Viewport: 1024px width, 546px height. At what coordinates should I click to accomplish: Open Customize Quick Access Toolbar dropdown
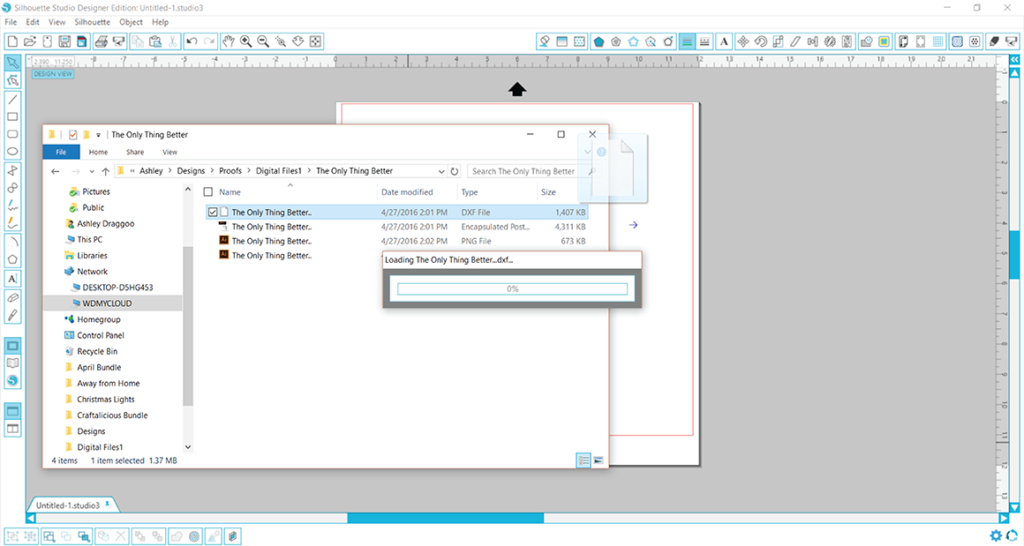coord(98,135)
